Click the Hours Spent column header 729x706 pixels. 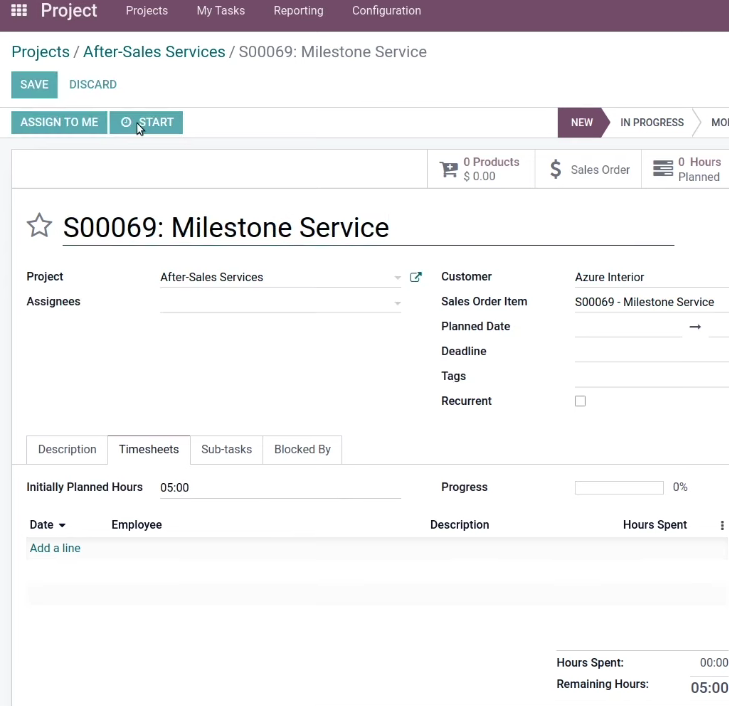pyautogui.click(x=655, y=525)
